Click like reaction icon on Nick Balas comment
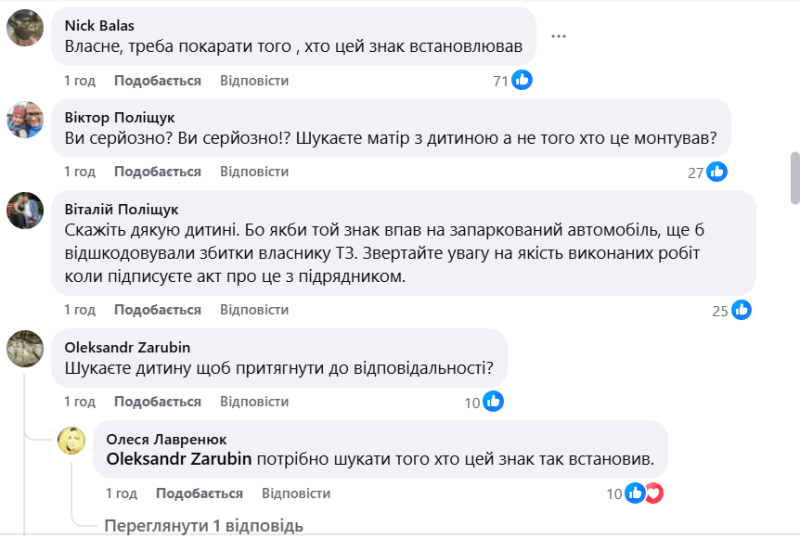The height and width of the screenshot is (538, 800). point(522,80)
